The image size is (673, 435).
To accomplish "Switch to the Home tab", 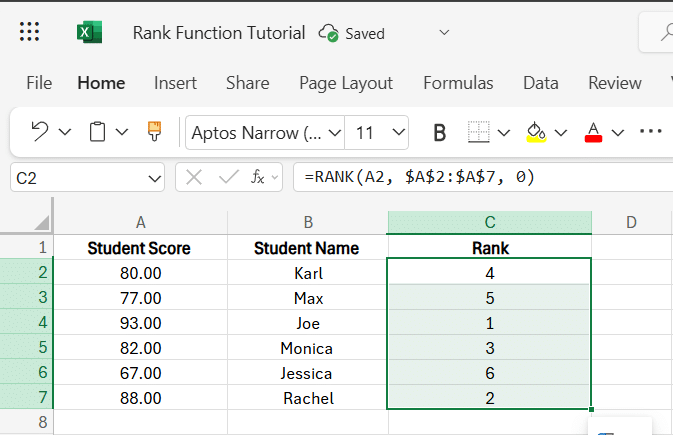I will pos(101,83).
